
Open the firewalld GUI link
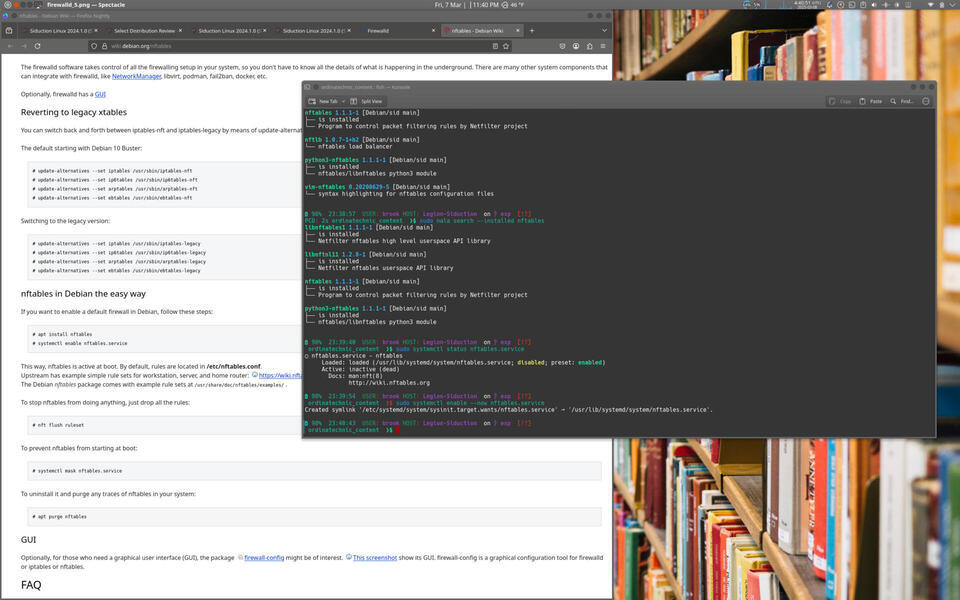click(x=100, y=94)
